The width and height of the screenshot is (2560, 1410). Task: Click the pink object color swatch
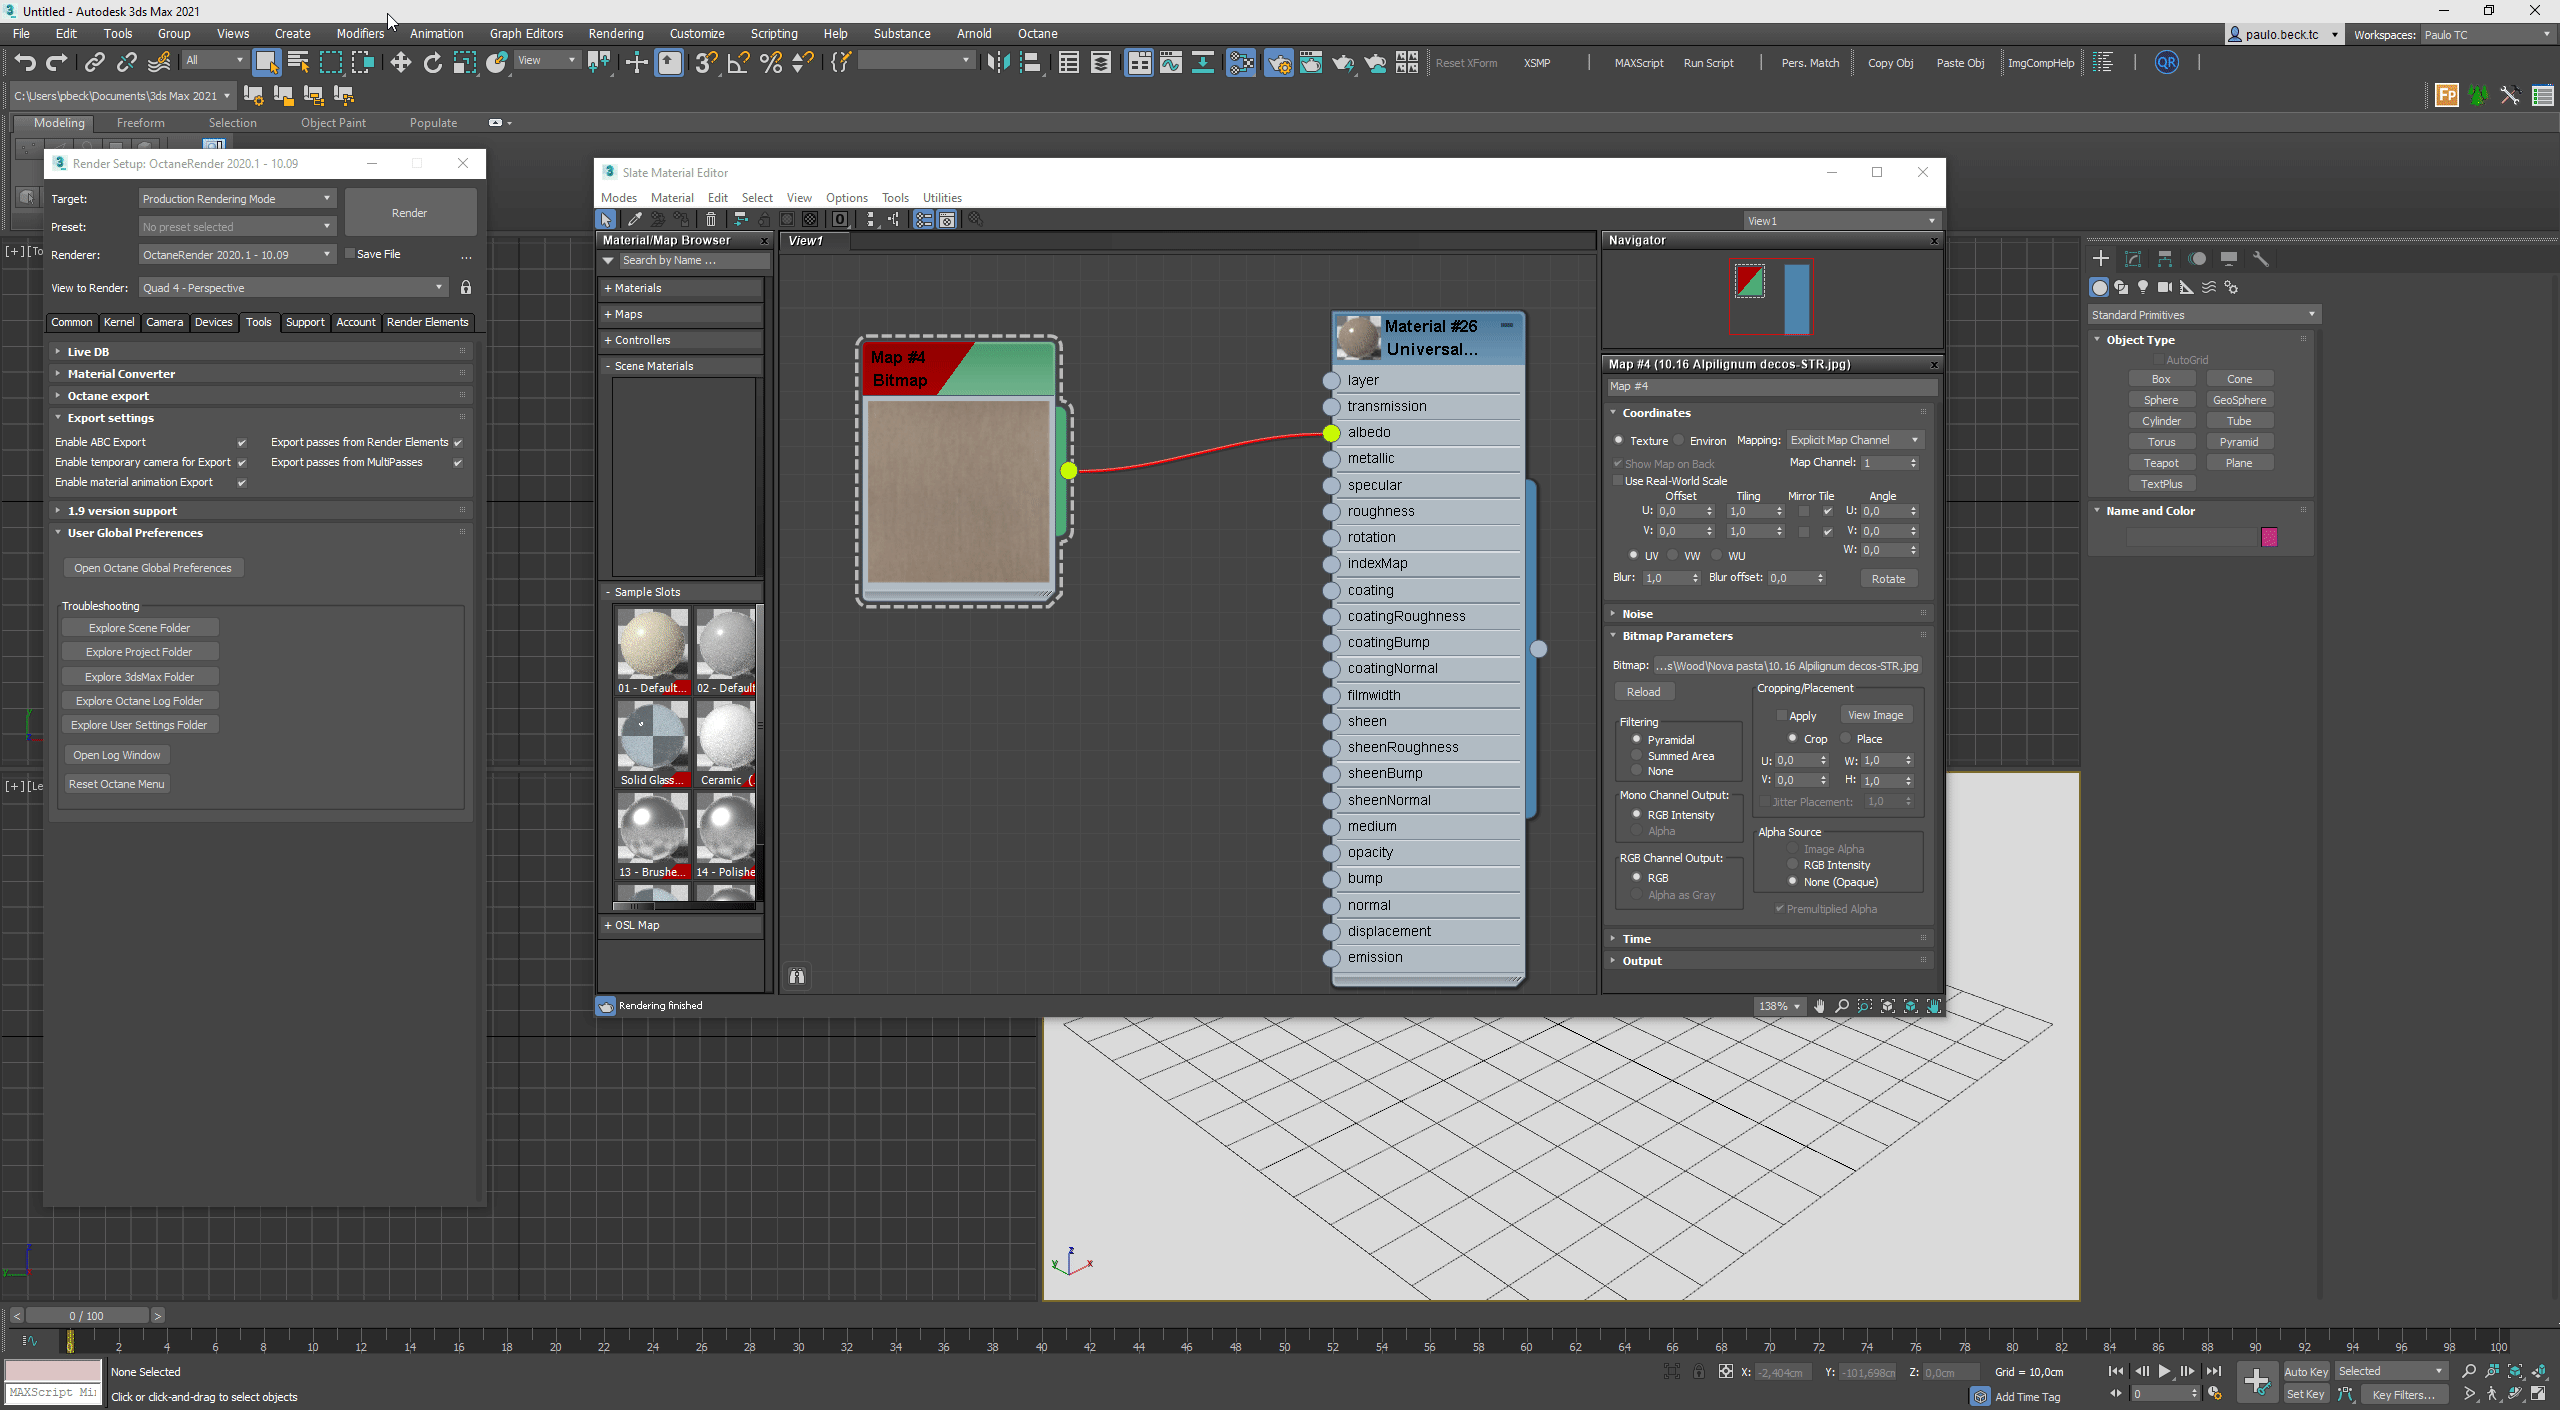coord(2269,538)
